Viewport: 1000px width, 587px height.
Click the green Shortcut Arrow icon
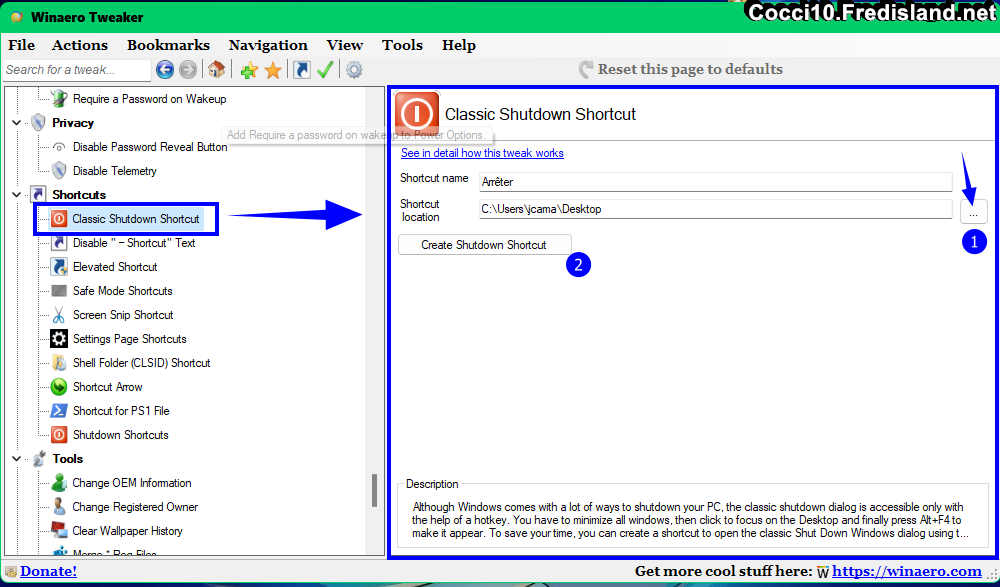click(x=59, y=387)
